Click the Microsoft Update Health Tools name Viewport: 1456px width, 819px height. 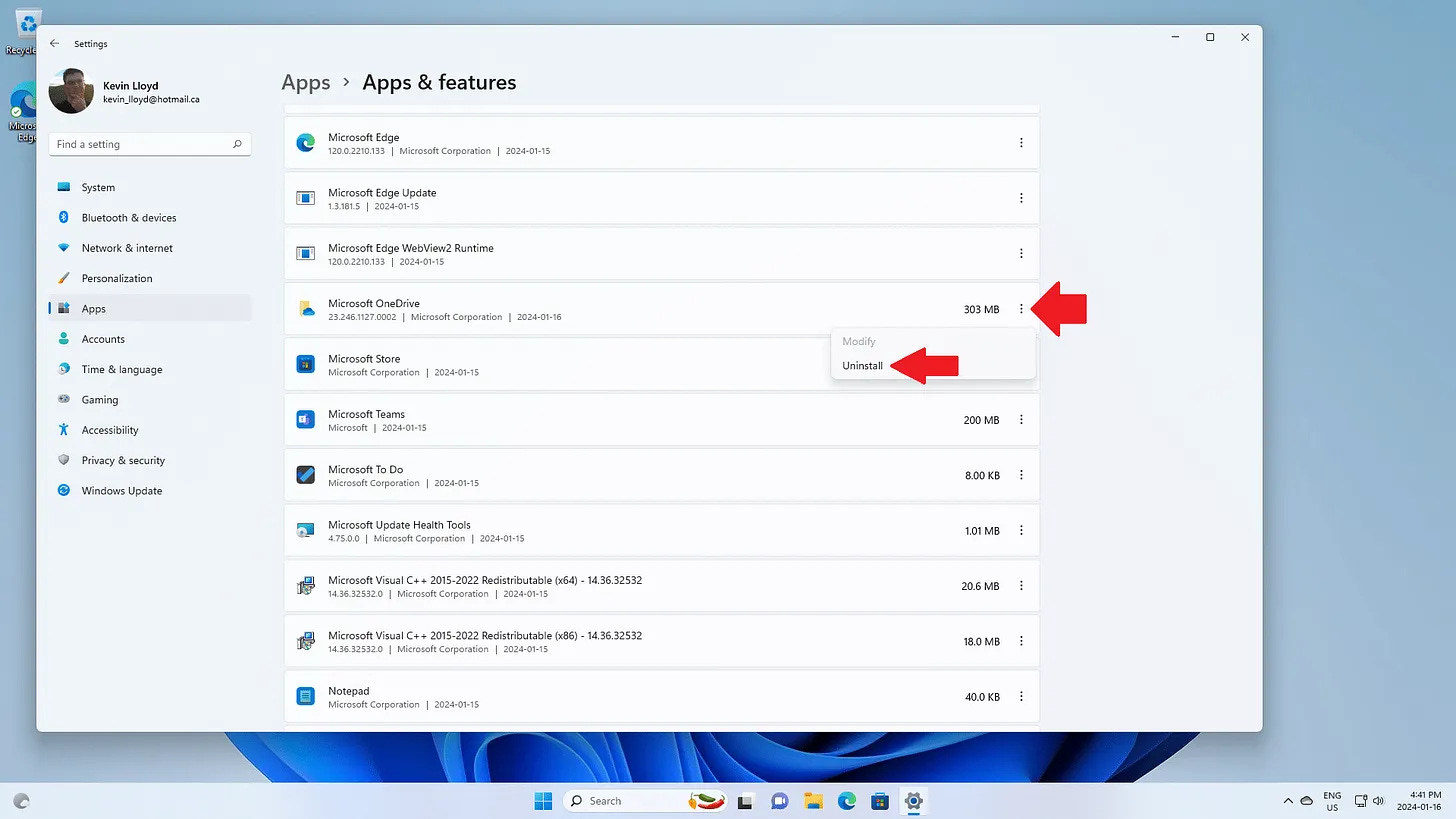click(399, 525)
